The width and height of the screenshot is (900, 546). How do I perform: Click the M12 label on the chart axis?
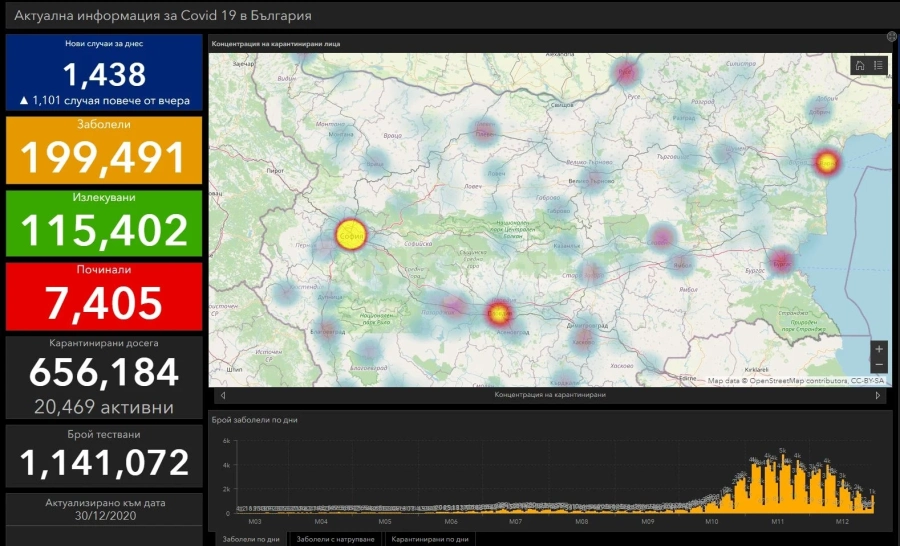pyautogui.click(x=842, y=522)
